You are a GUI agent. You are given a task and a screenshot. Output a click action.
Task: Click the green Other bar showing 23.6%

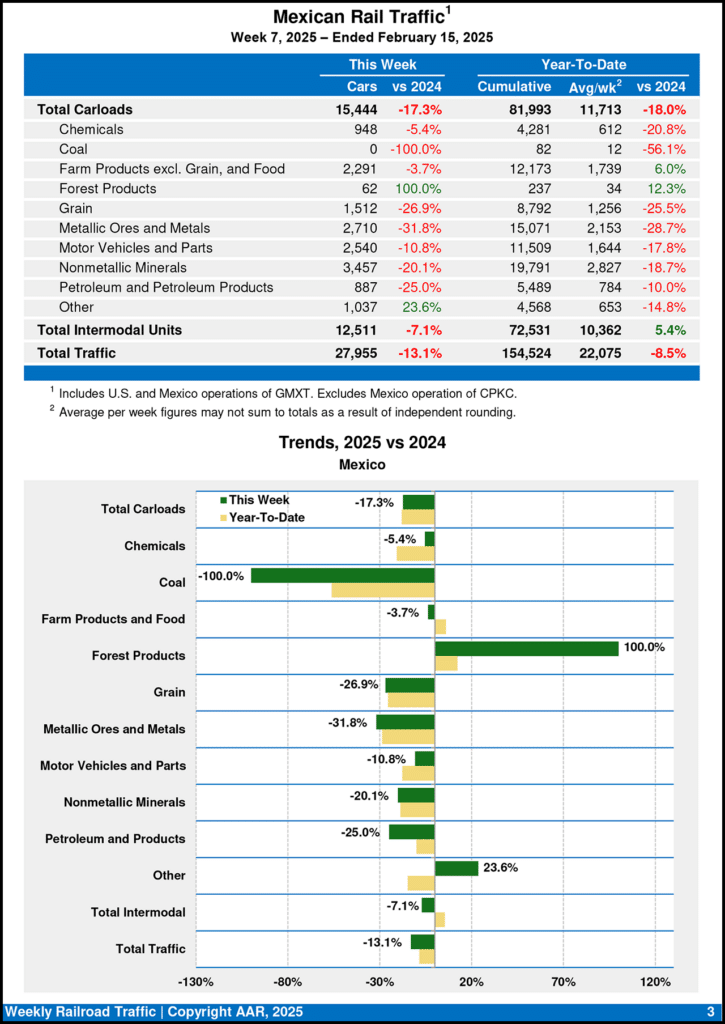456,868
